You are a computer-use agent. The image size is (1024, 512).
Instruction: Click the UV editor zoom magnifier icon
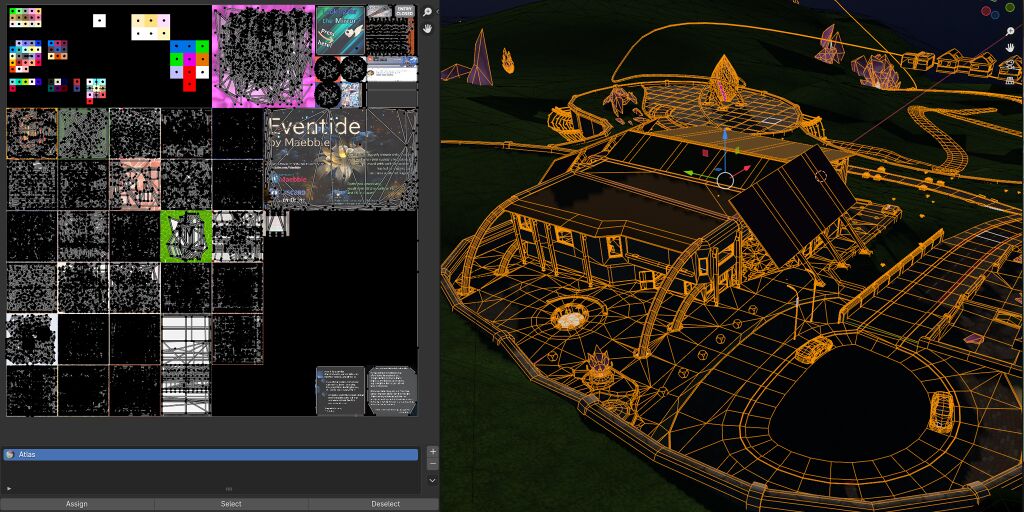[x=428, y=12]
